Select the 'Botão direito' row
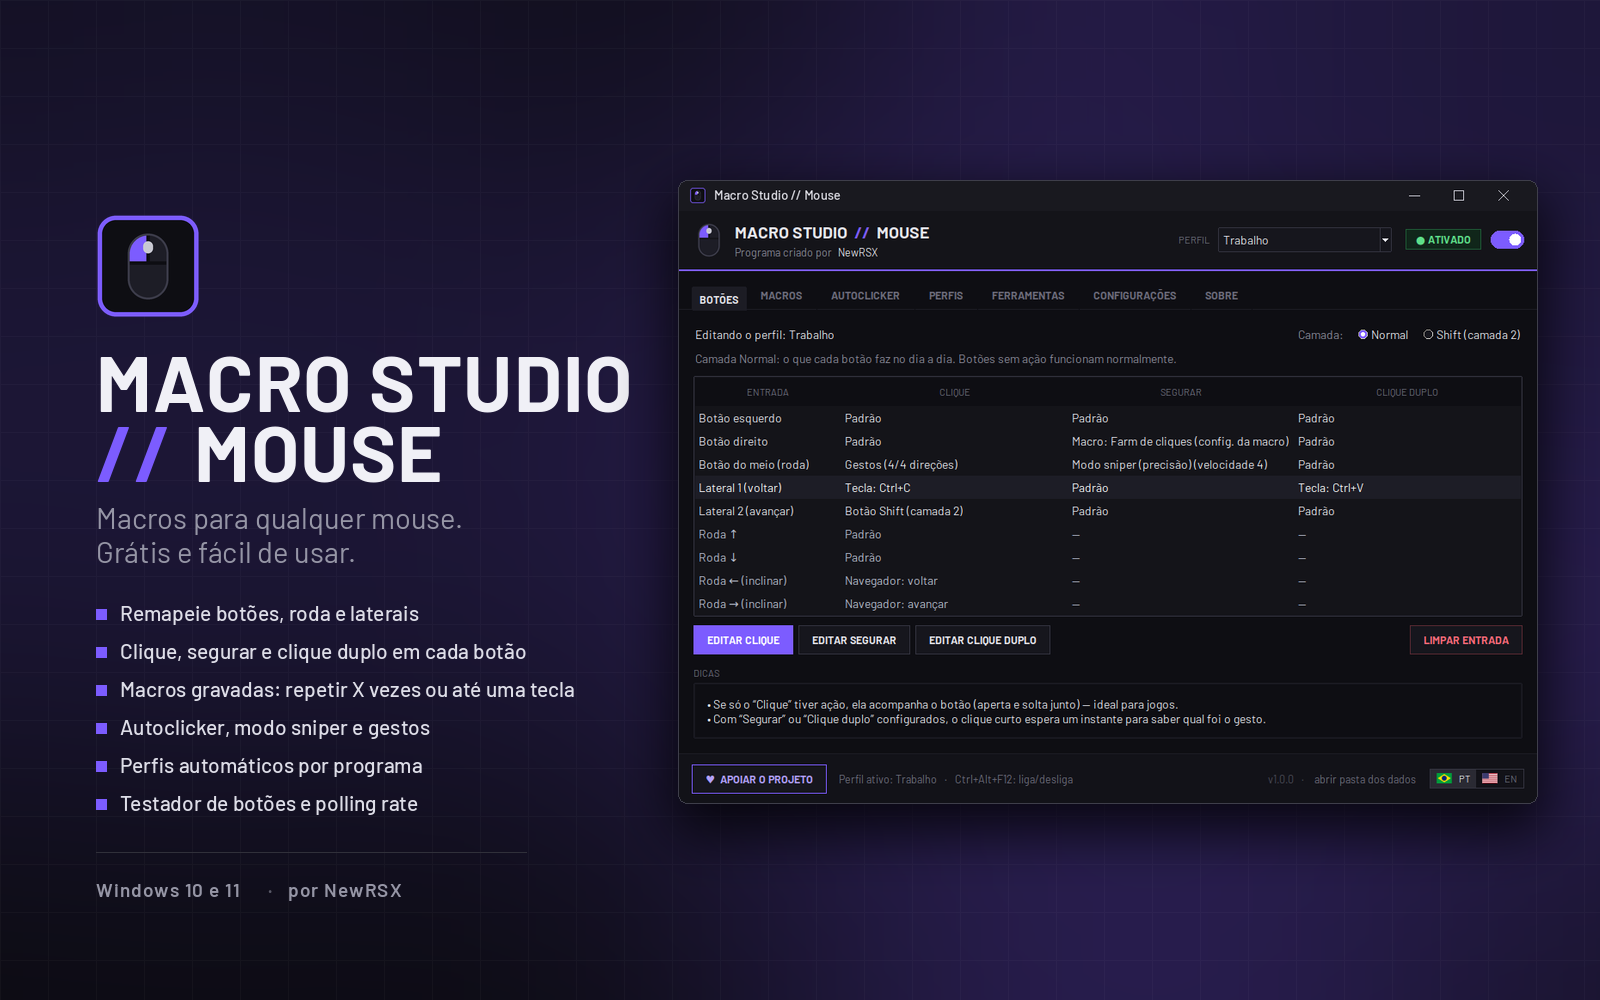The width and height of the screenshot is (1600, 1000). [x=1108, y=441]
